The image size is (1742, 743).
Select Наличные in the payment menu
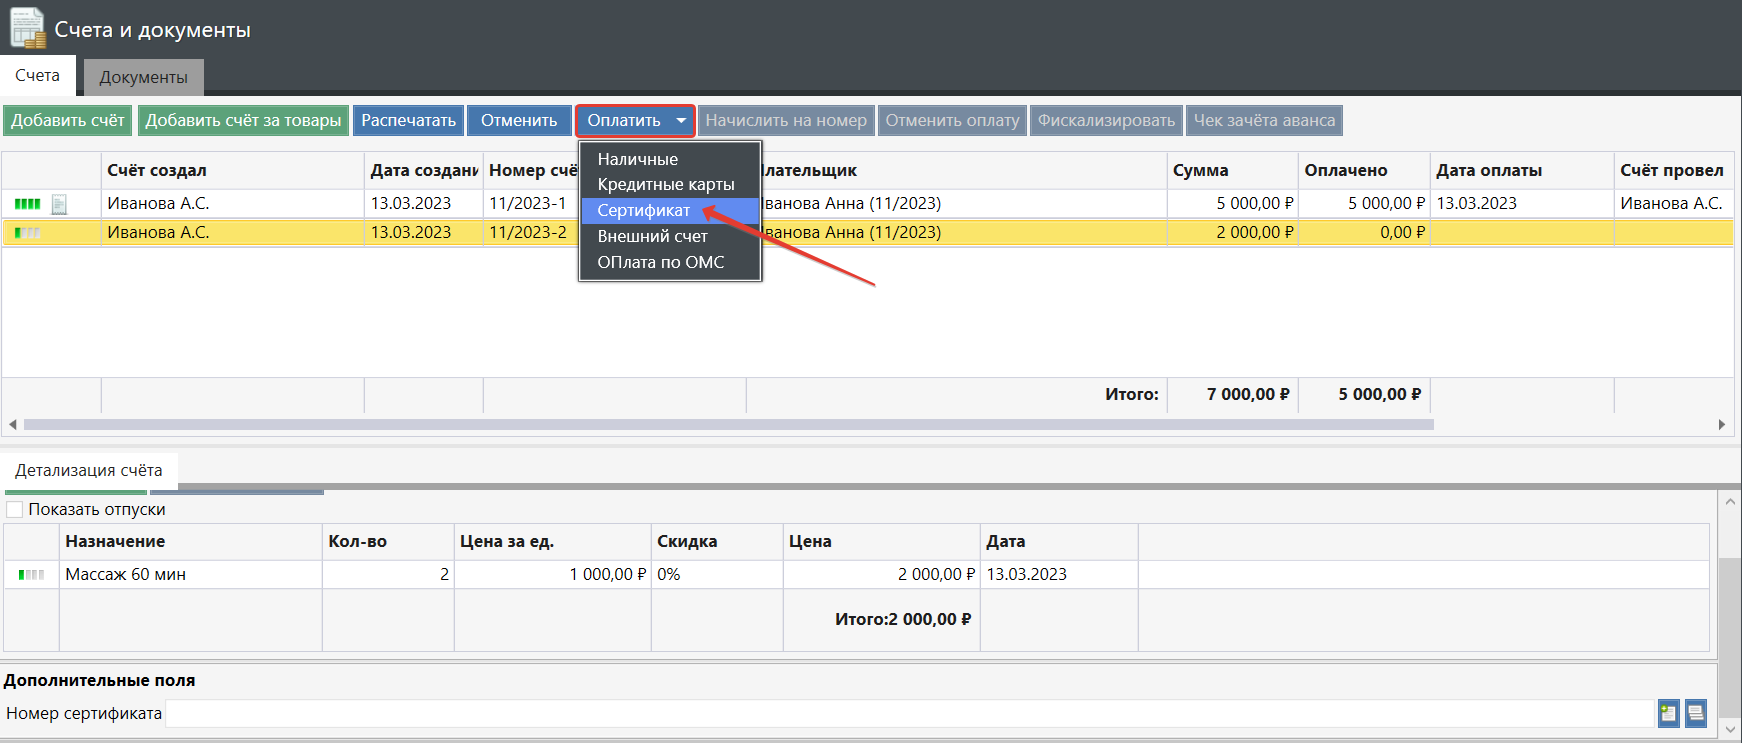[x=637, y=159]
